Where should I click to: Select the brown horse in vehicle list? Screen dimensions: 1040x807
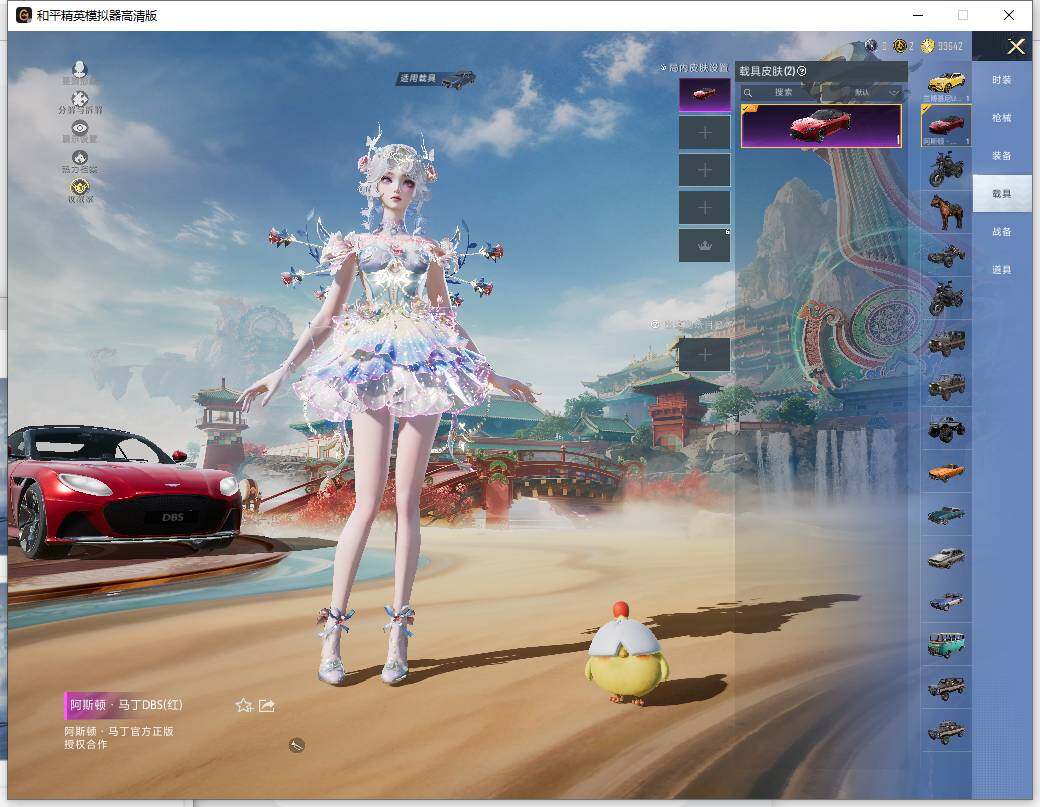coord(946,211)
